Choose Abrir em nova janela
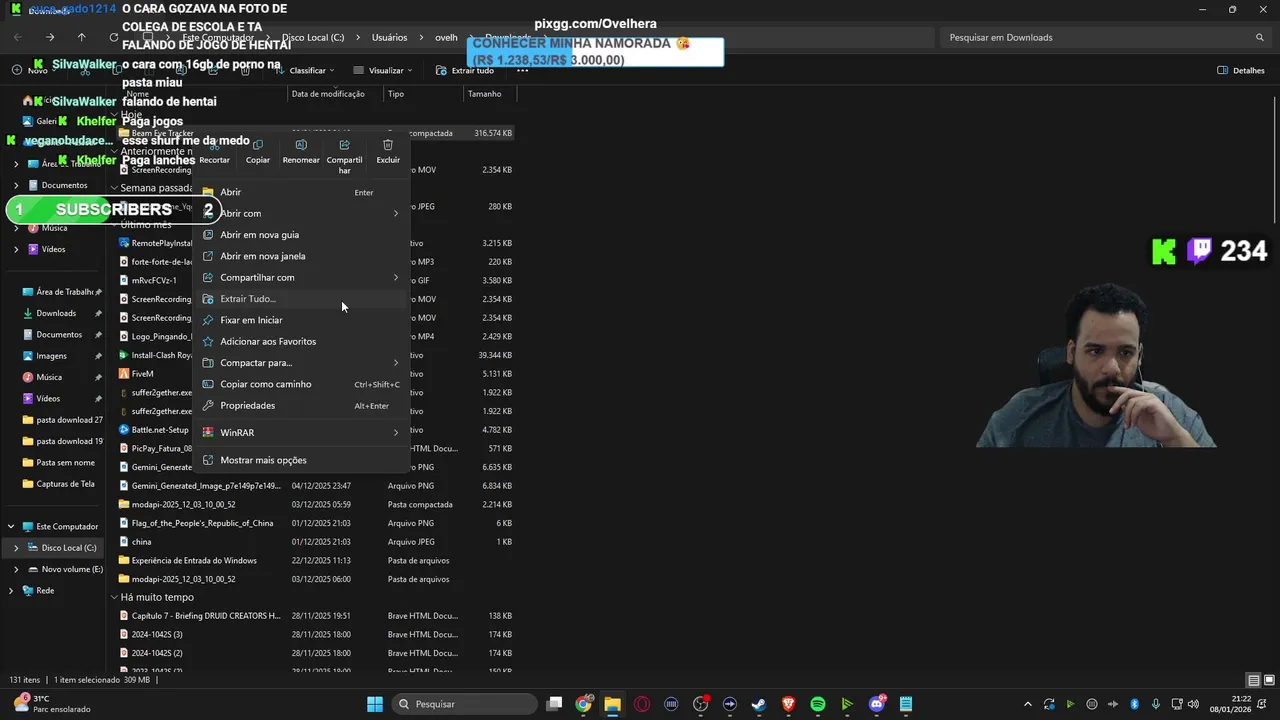Screen dimensions: 1280x720 [301, 256]
